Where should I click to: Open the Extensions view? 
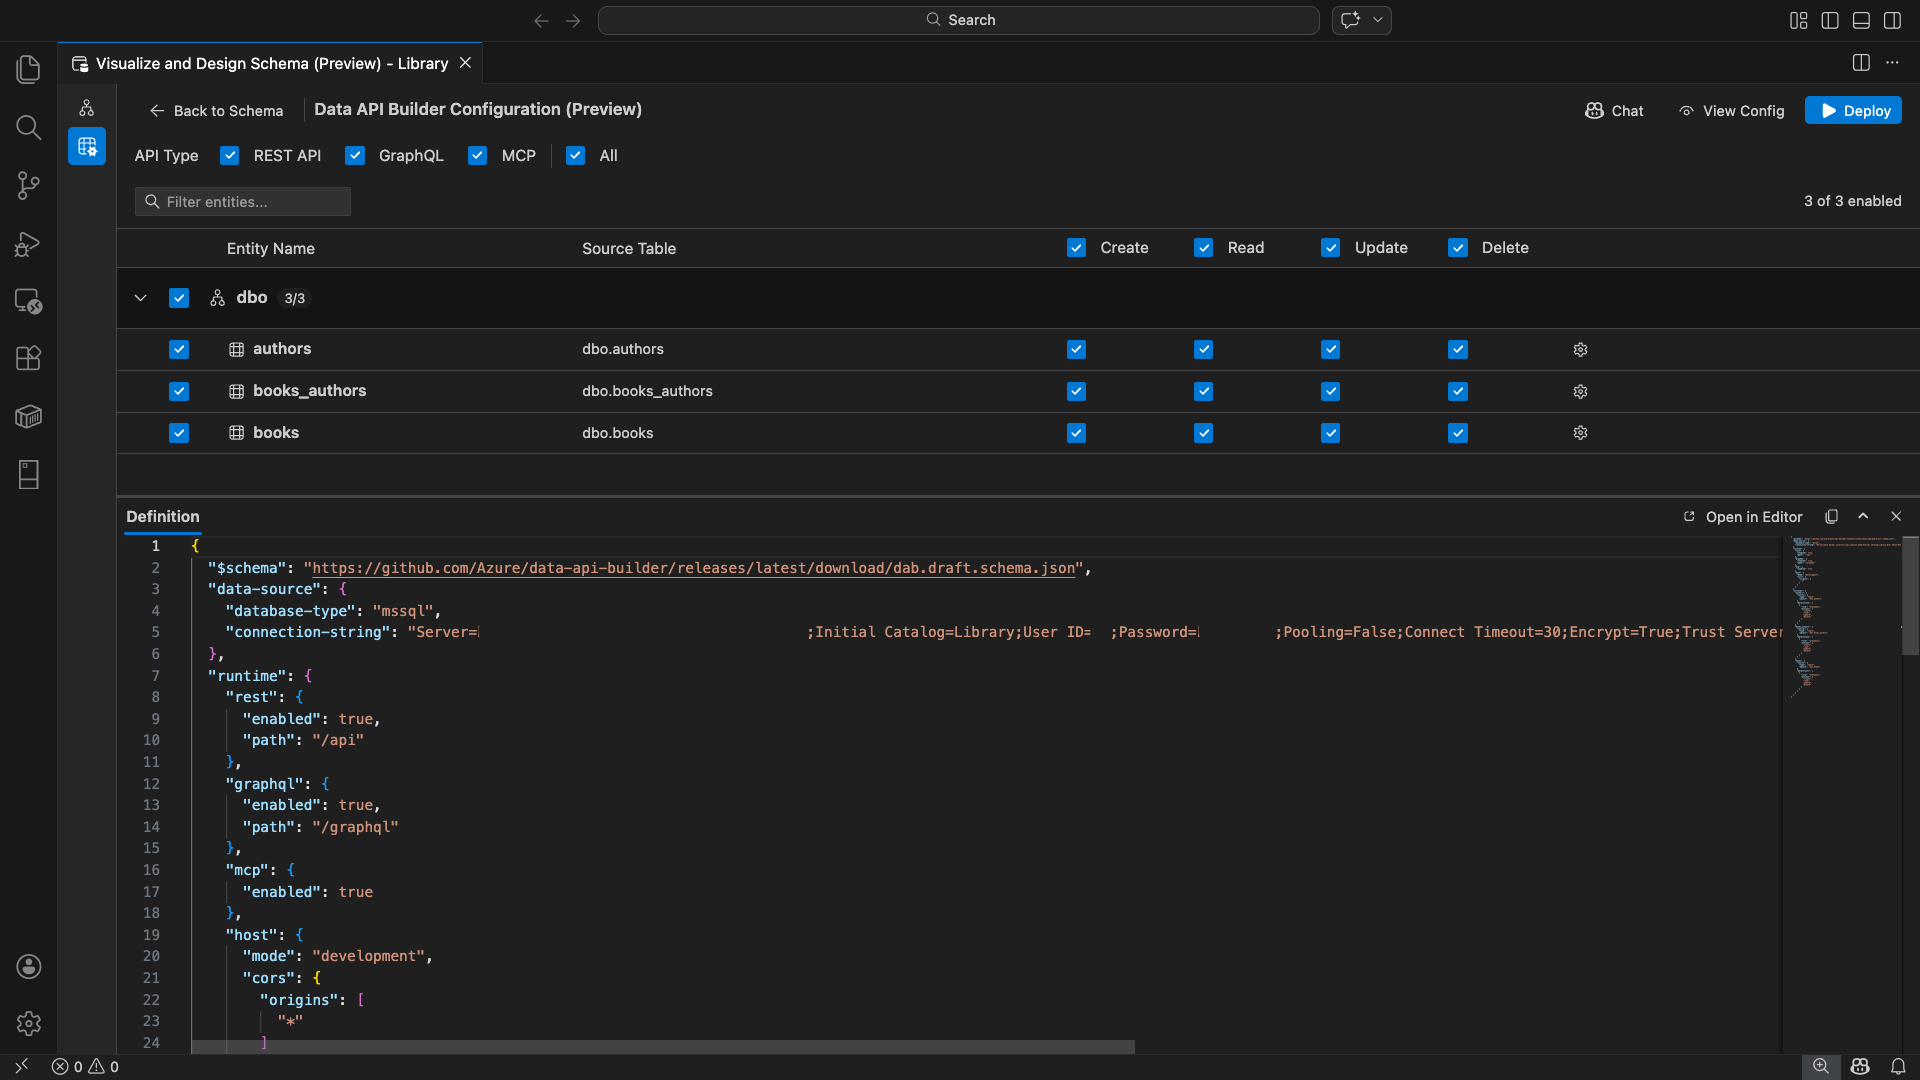point(28,358)
